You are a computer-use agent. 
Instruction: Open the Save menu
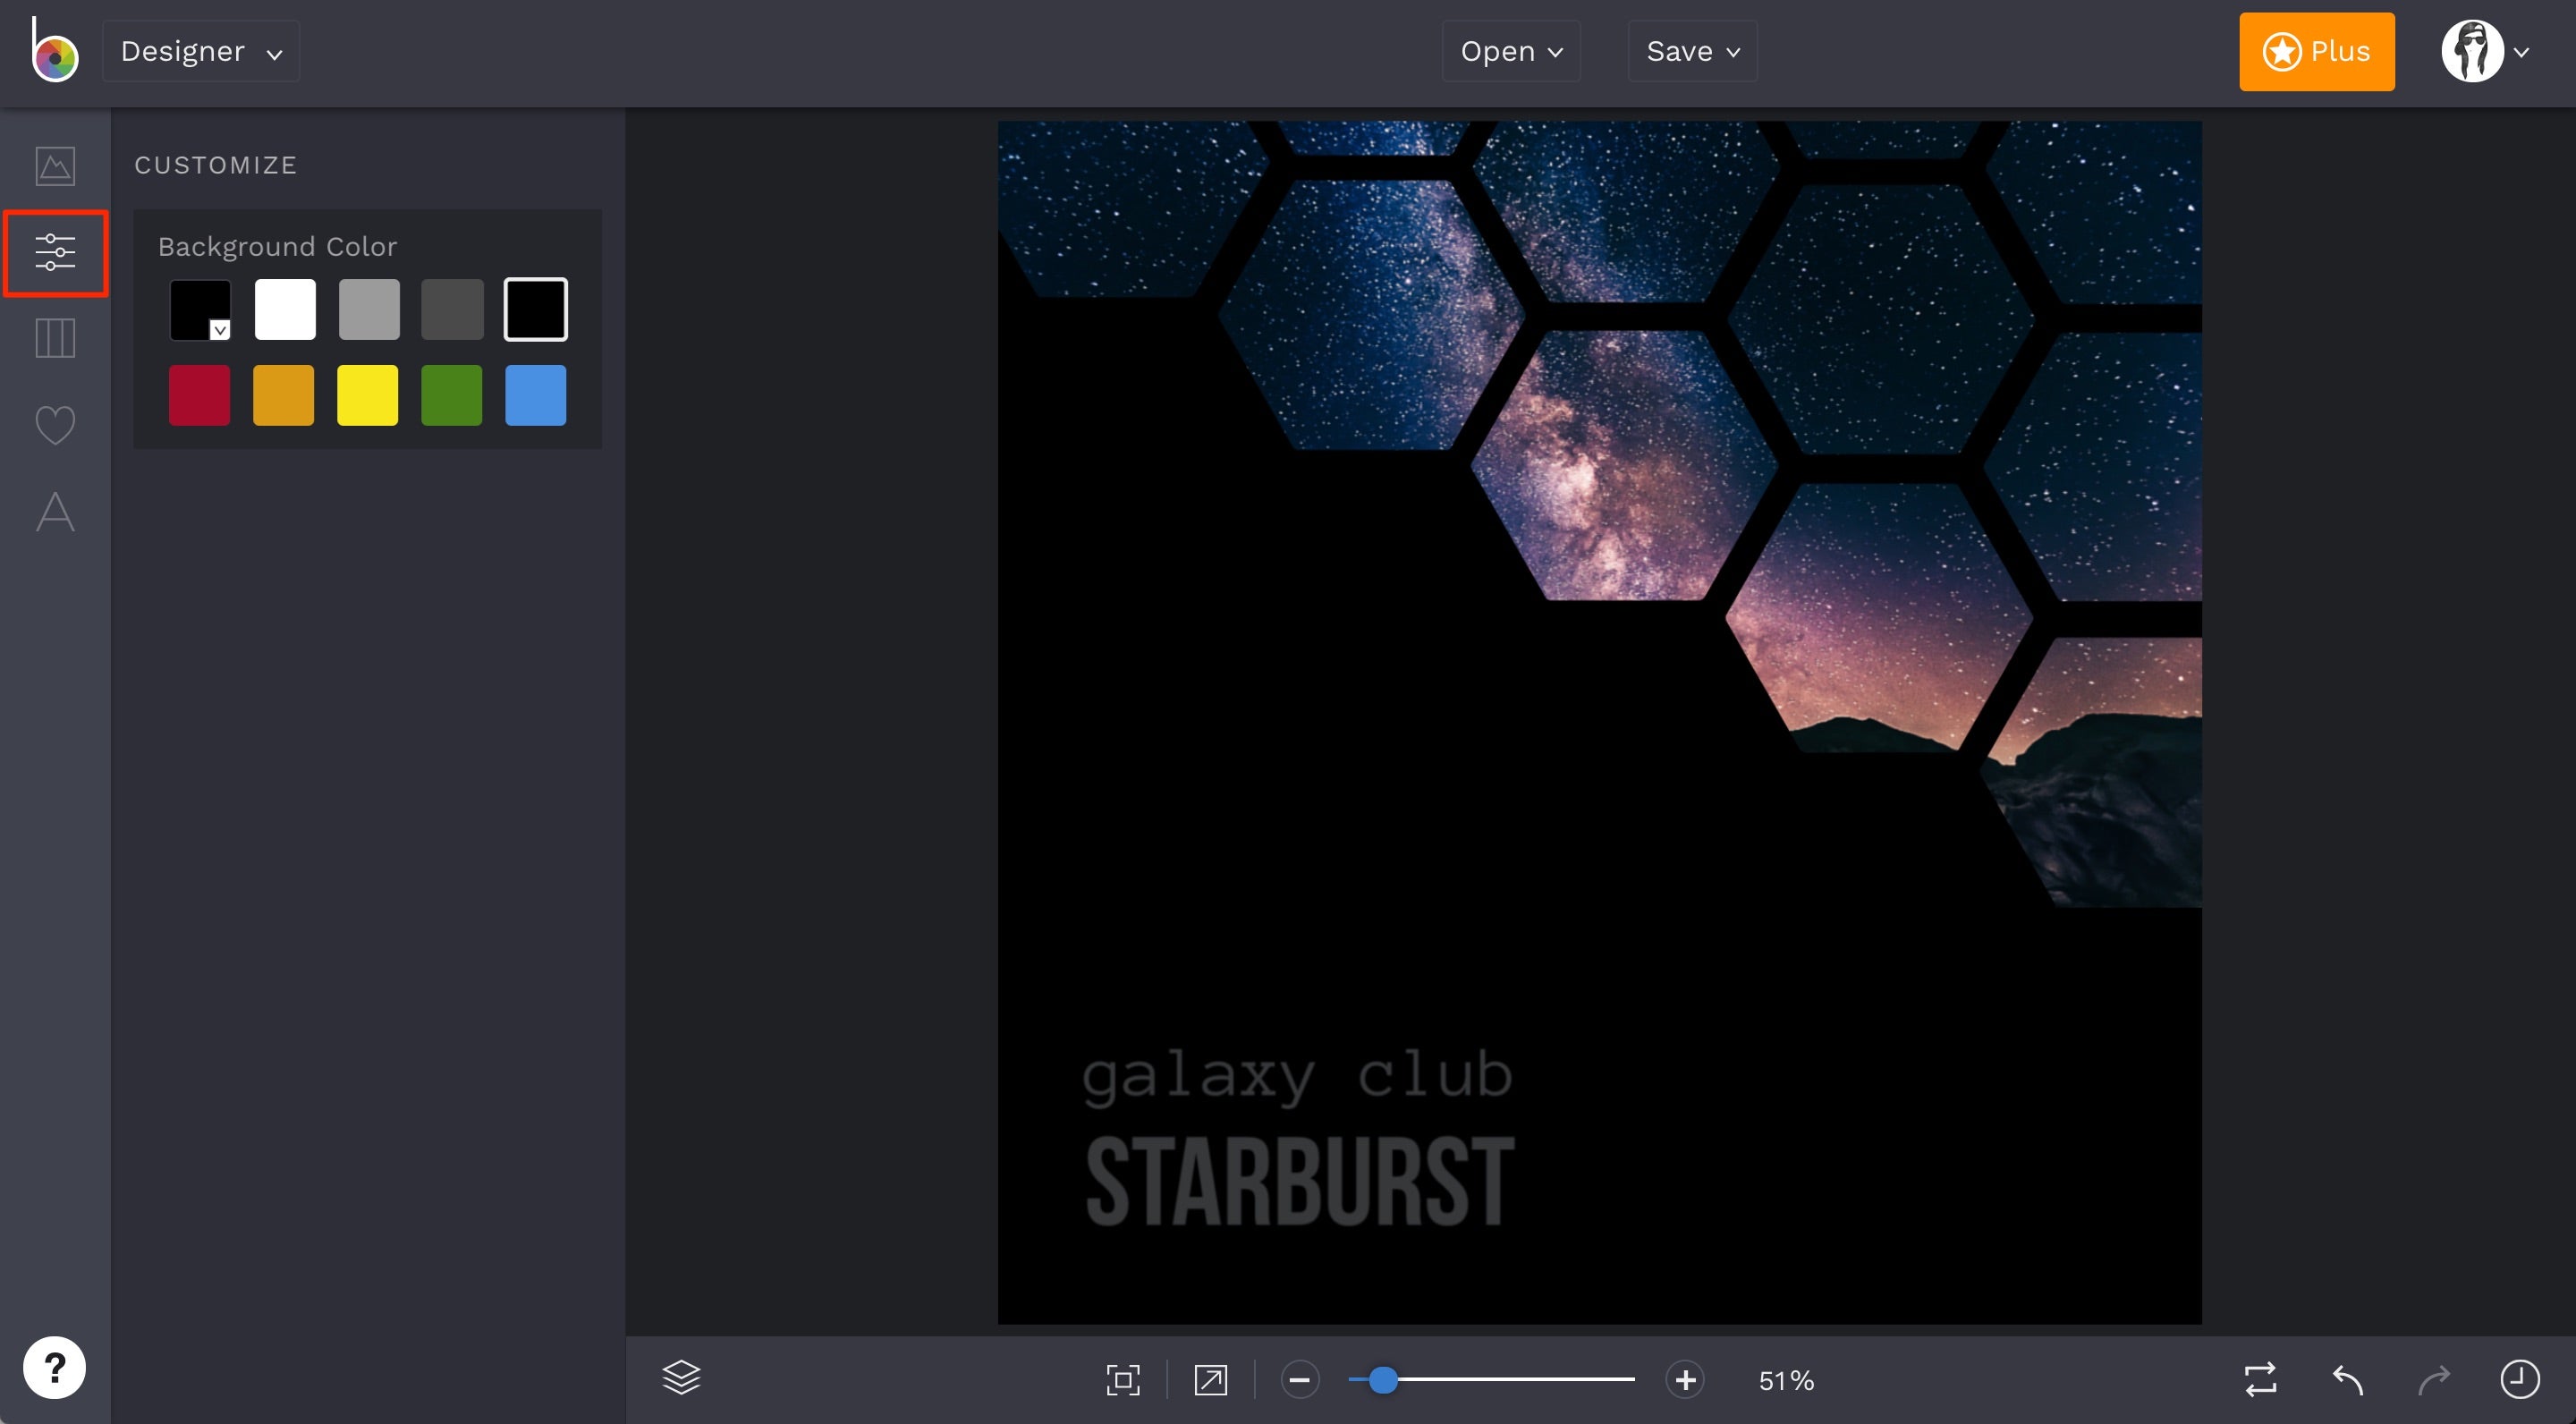pyautogui.click(x=1691, y=50)
